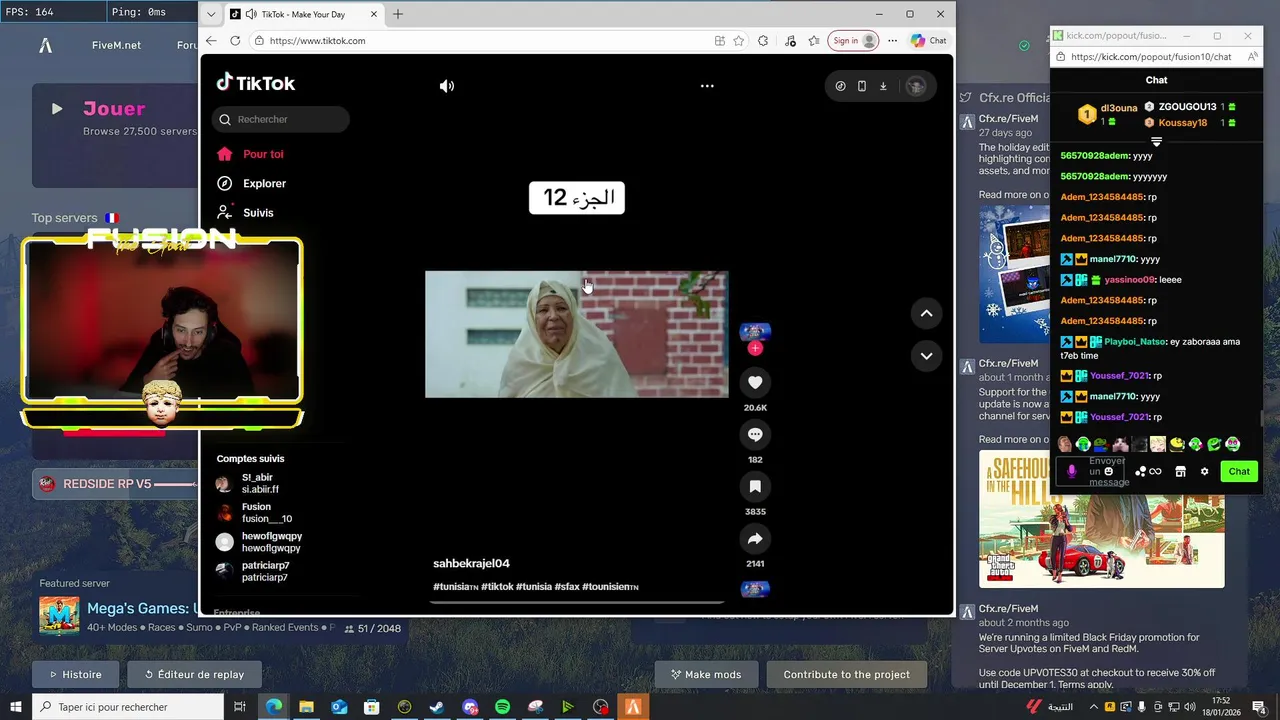Click leaderboard user ZGOUGOU13
This screenshot has height=720, width=1280.
point(1187,107)
